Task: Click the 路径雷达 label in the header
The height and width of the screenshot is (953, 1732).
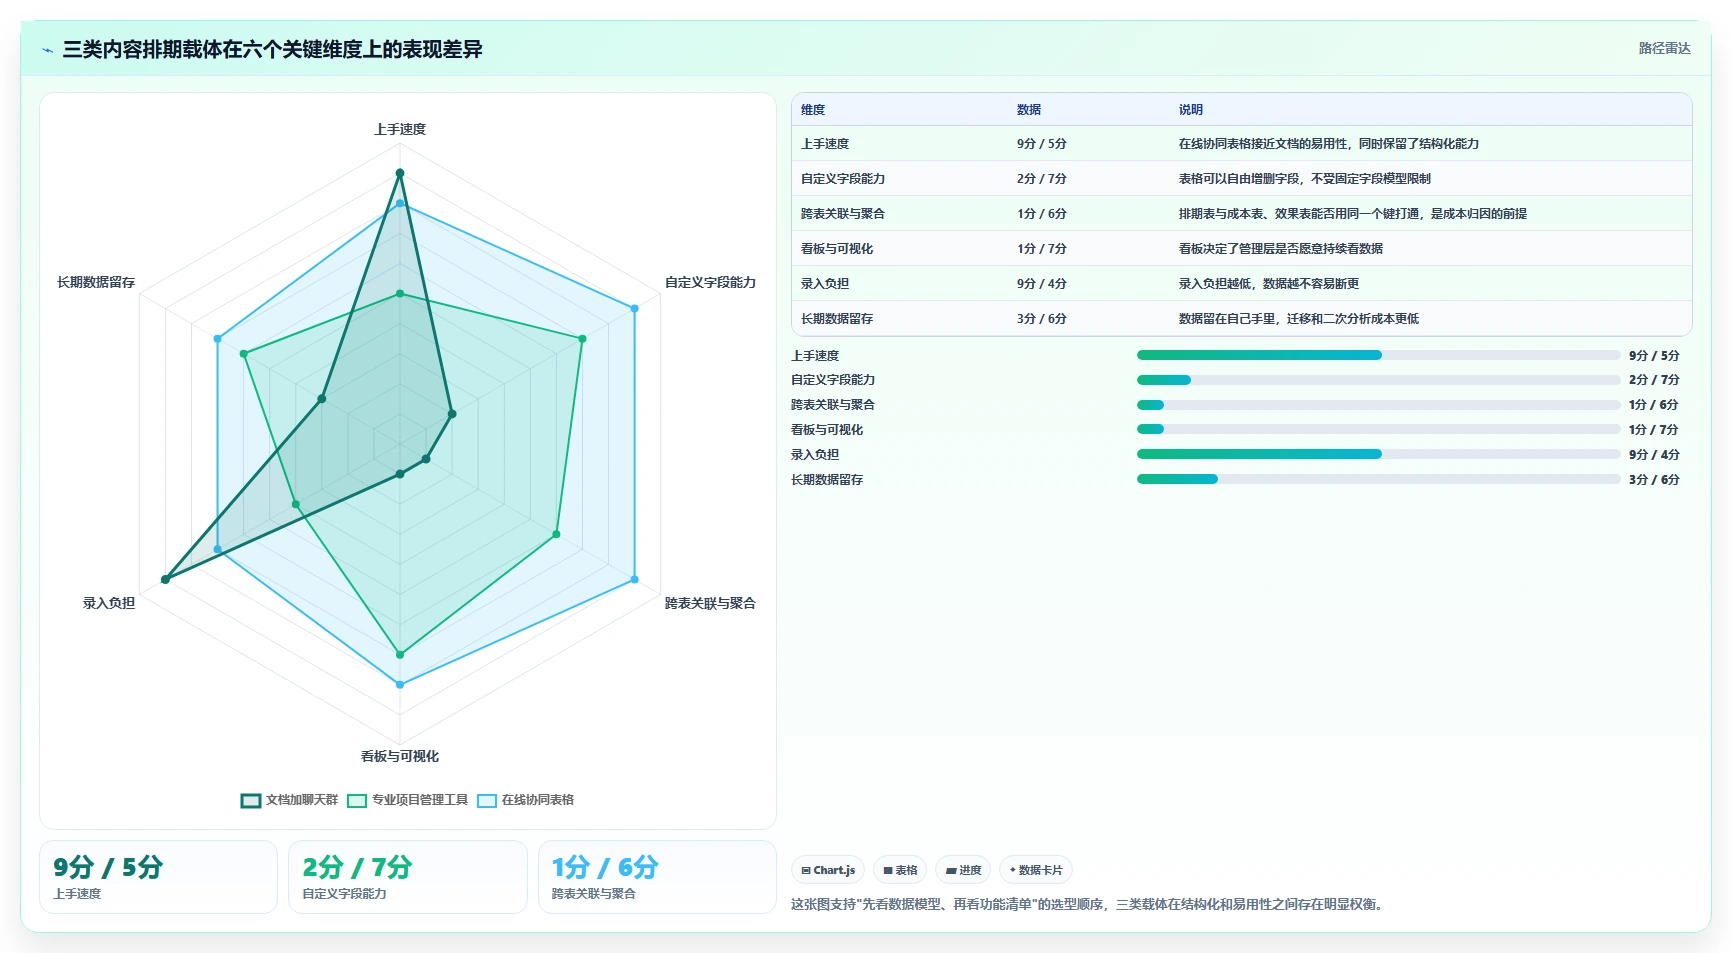Action: point(1664,48)
